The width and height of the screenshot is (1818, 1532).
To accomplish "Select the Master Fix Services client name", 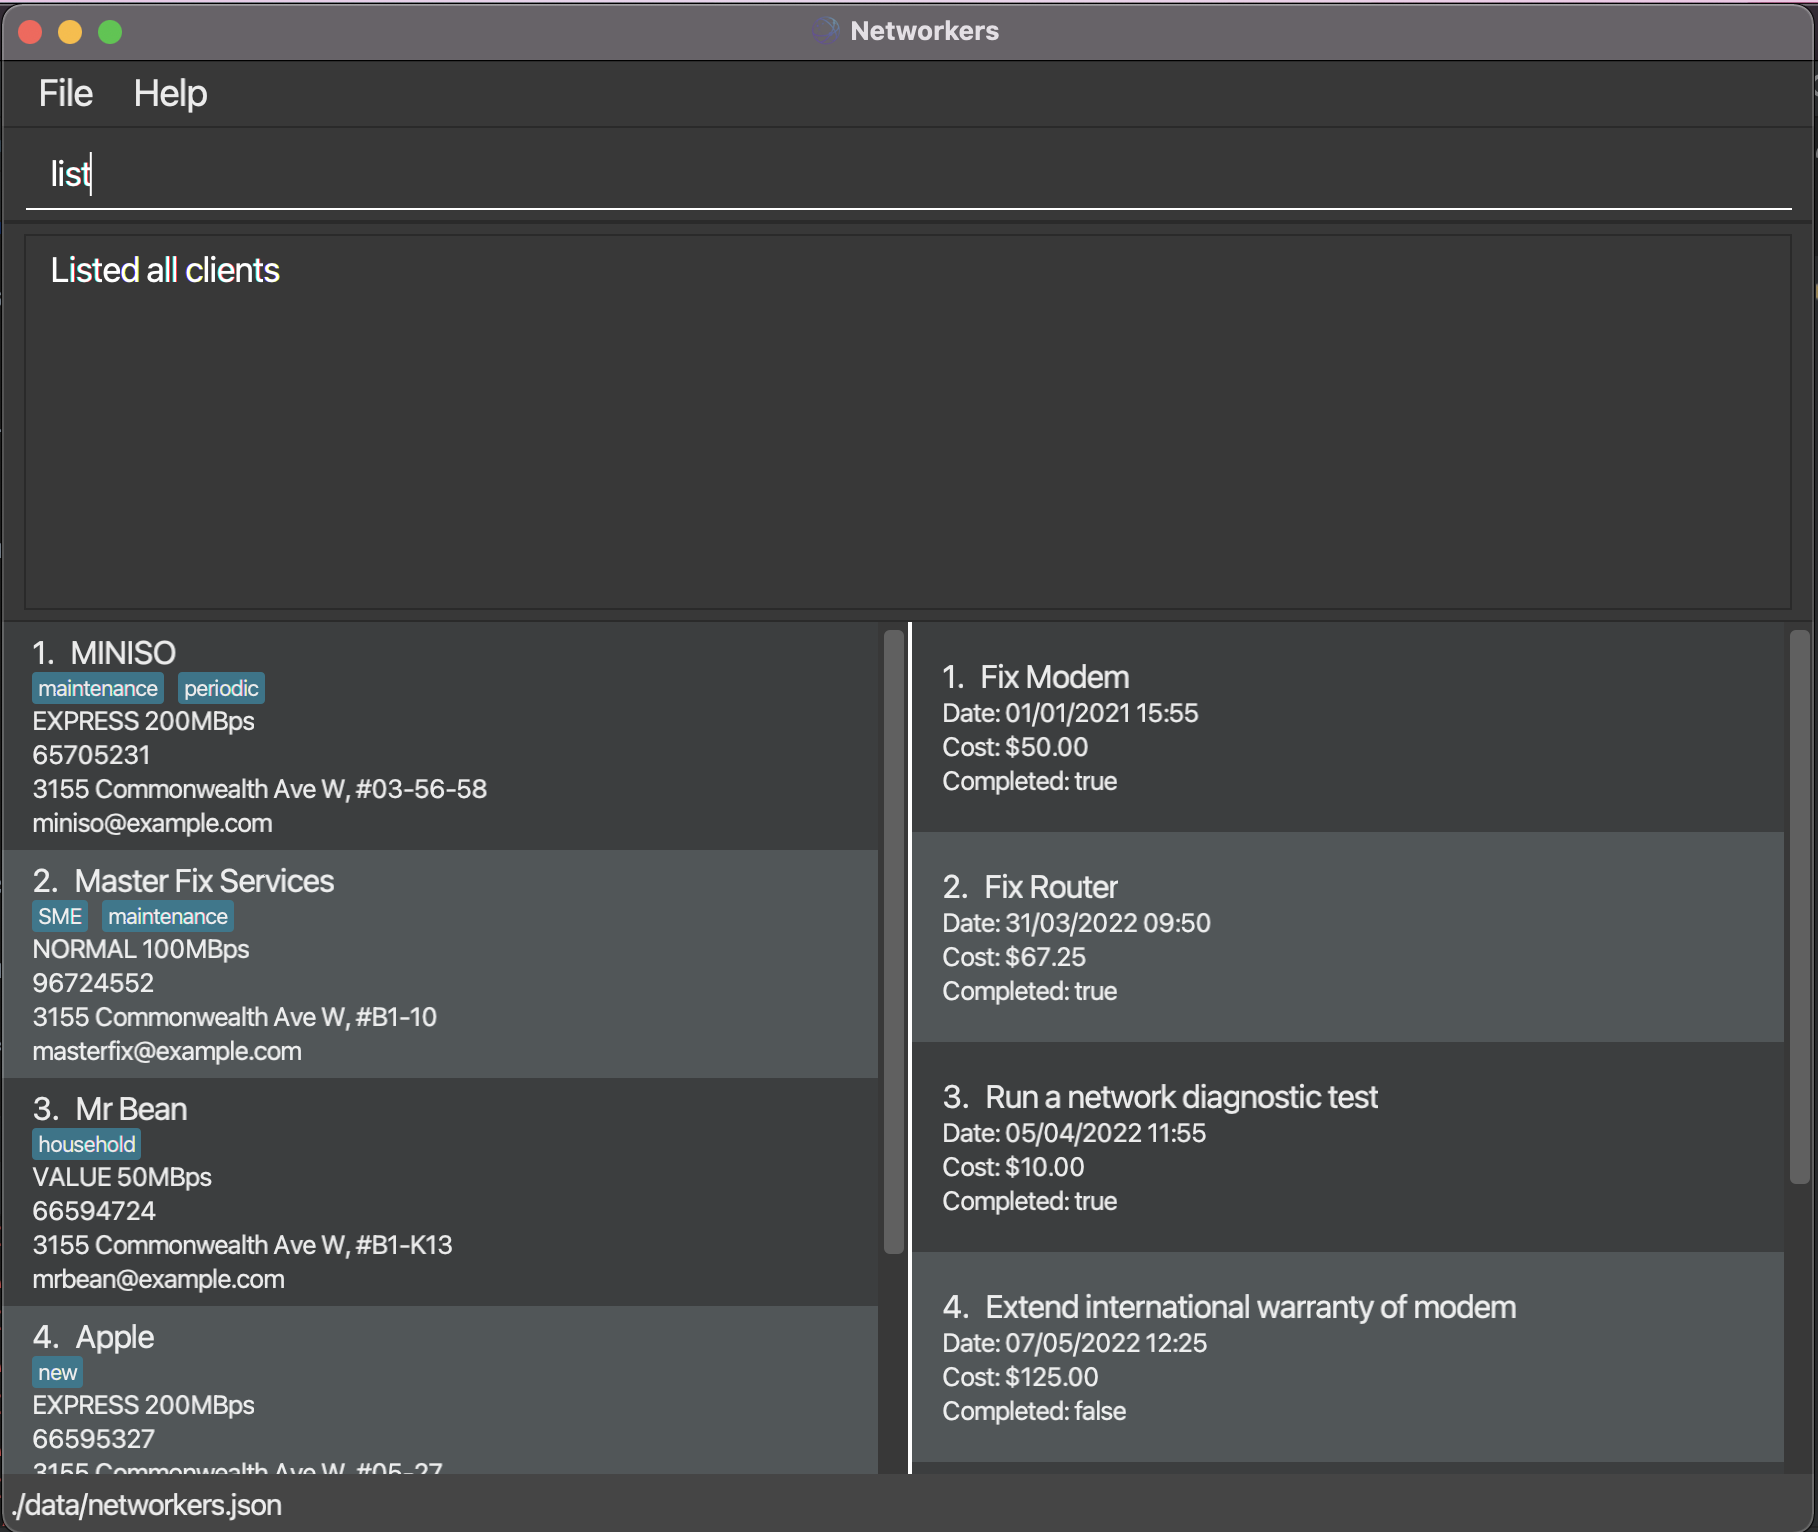I will coord(204,881).
